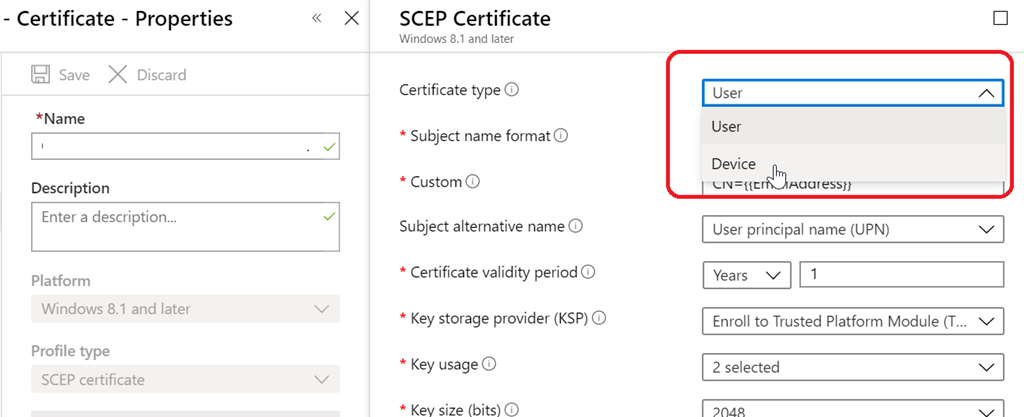Click the Certificate validity period info icon
The image size is (1024, 417).
[588, 272]
